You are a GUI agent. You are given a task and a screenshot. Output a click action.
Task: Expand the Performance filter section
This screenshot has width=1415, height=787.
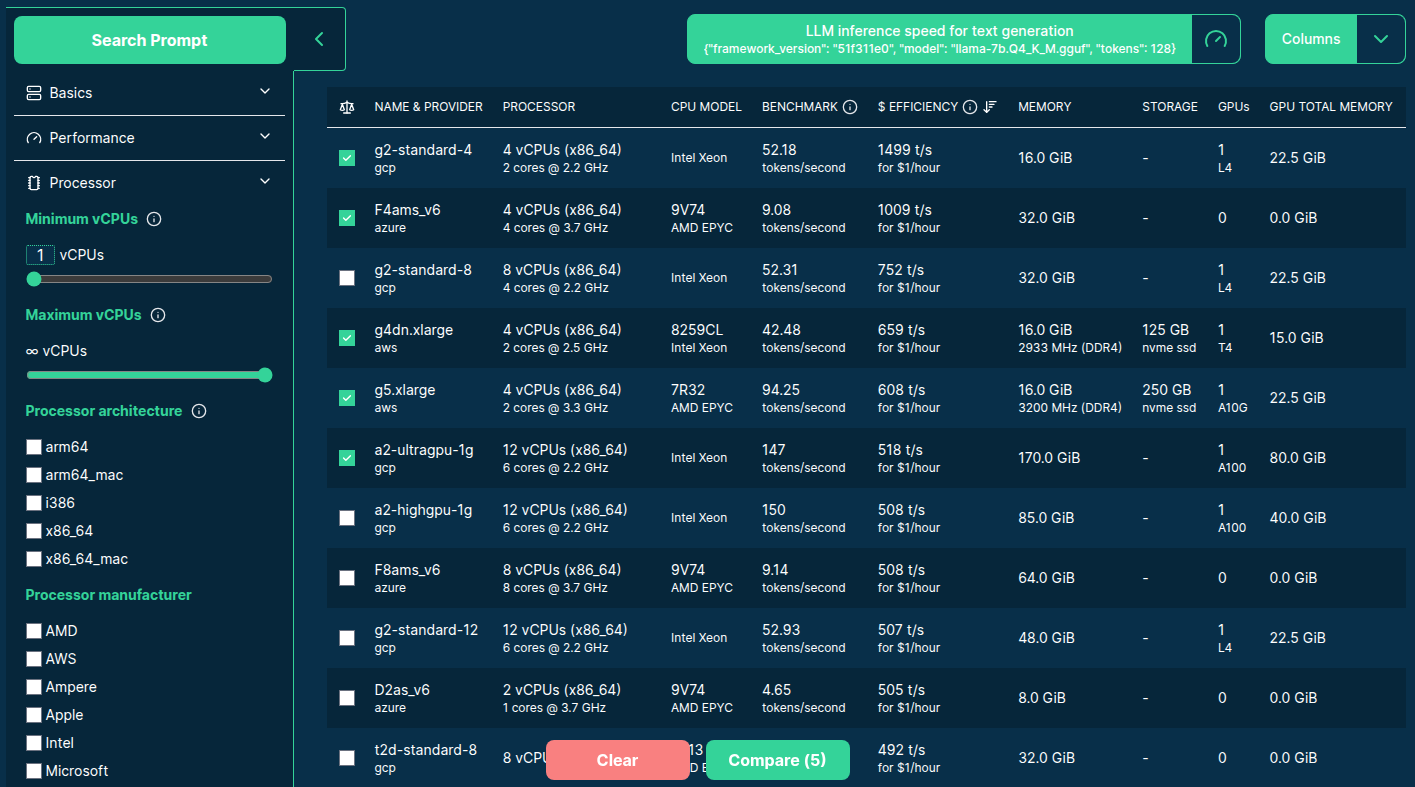[149, 138]
